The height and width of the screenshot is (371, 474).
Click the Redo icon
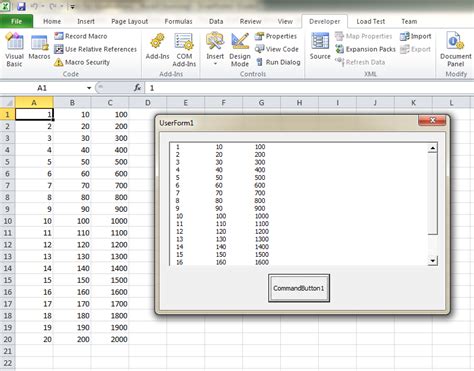54,6
